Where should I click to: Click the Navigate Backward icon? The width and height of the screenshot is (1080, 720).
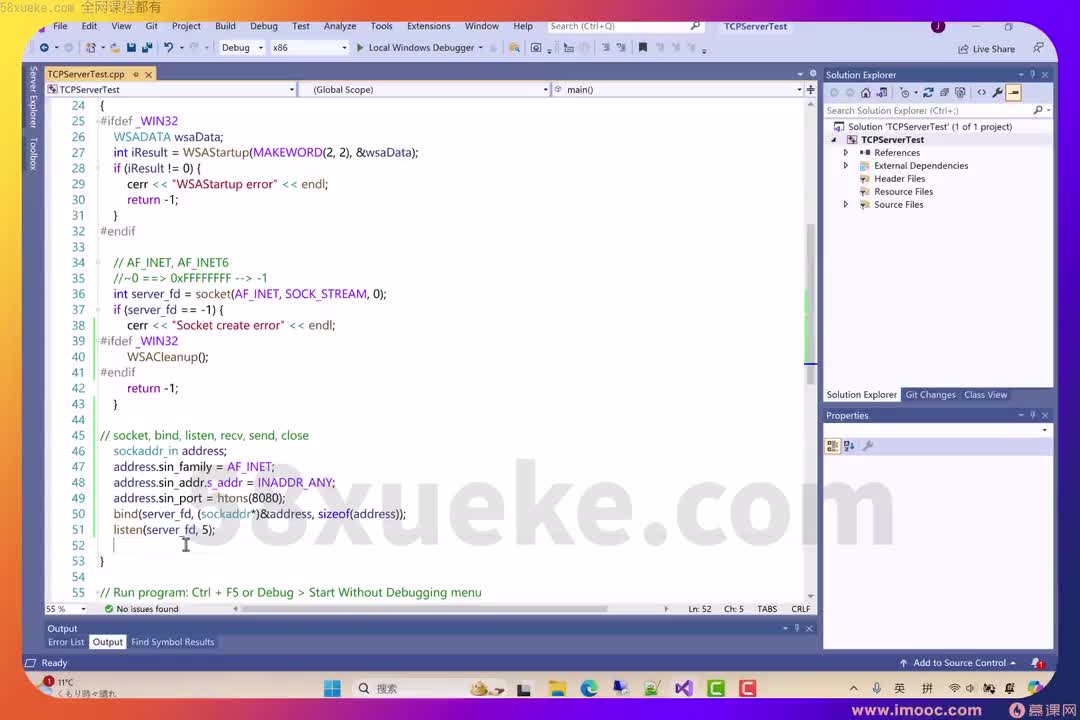[x=44, y=48]
